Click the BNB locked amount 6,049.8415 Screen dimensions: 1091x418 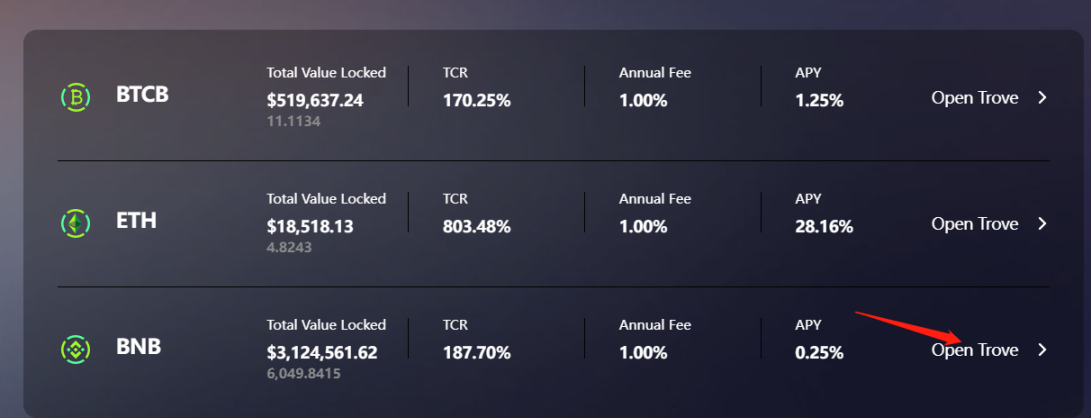(x=303, y=373)
